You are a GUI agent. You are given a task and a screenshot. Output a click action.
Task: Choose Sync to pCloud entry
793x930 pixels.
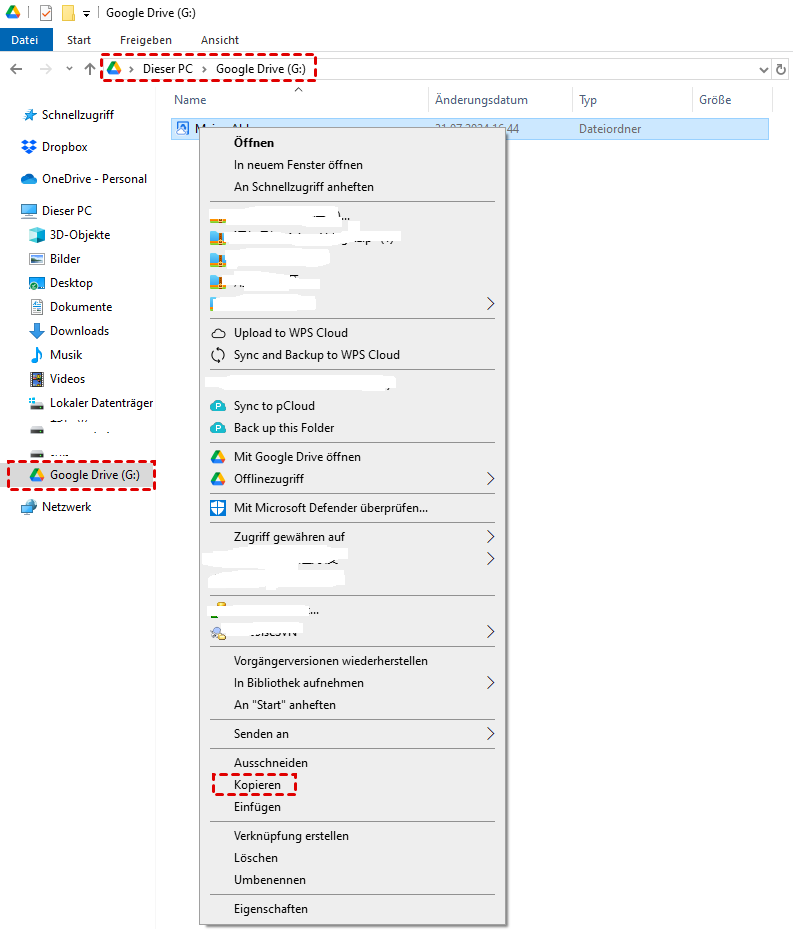pos(274,406)
